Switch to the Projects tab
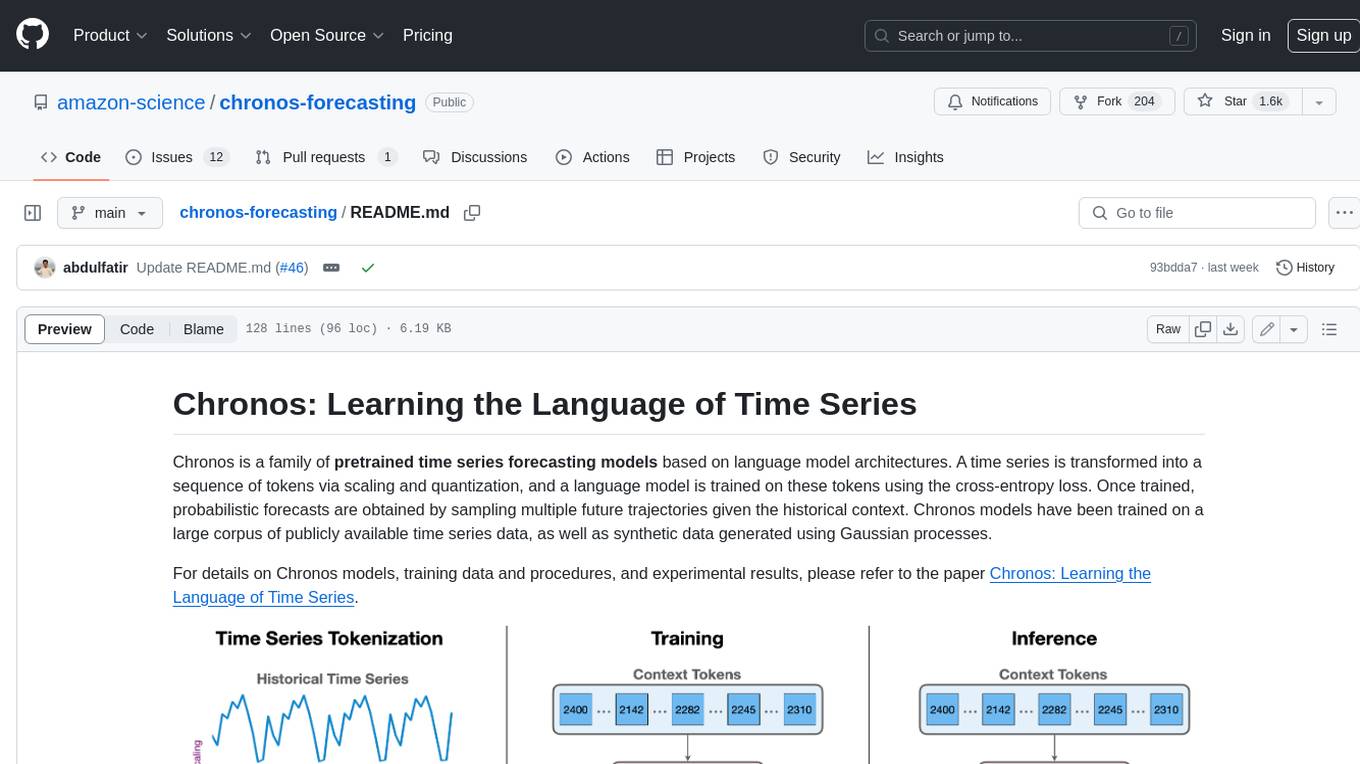 click(695, 157)
